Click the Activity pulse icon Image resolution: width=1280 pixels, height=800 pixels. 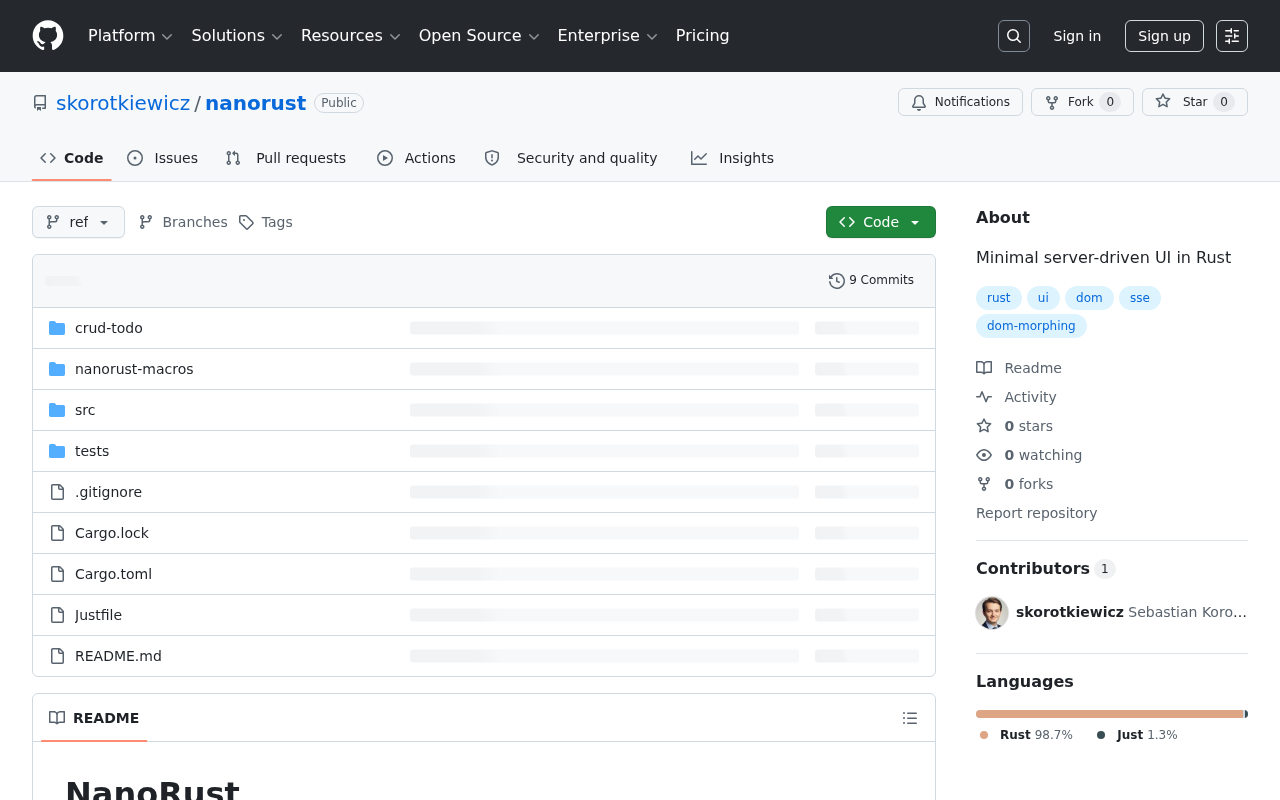[984, 397]
